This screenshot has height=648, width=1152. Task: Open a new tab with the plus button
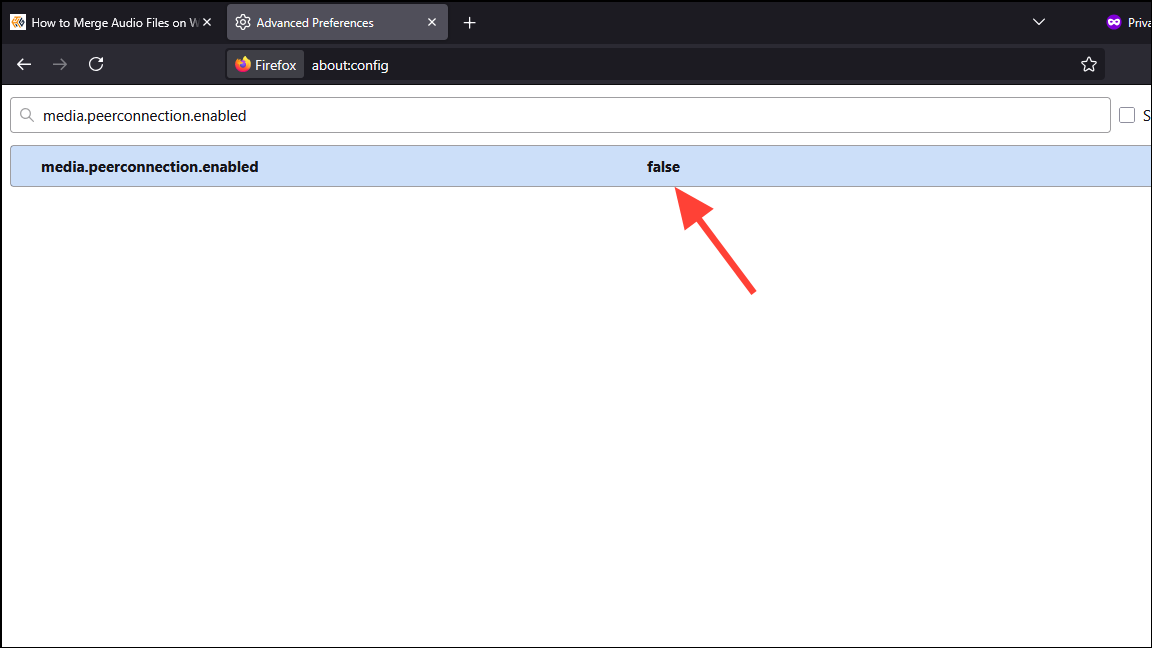coord(470,22)
